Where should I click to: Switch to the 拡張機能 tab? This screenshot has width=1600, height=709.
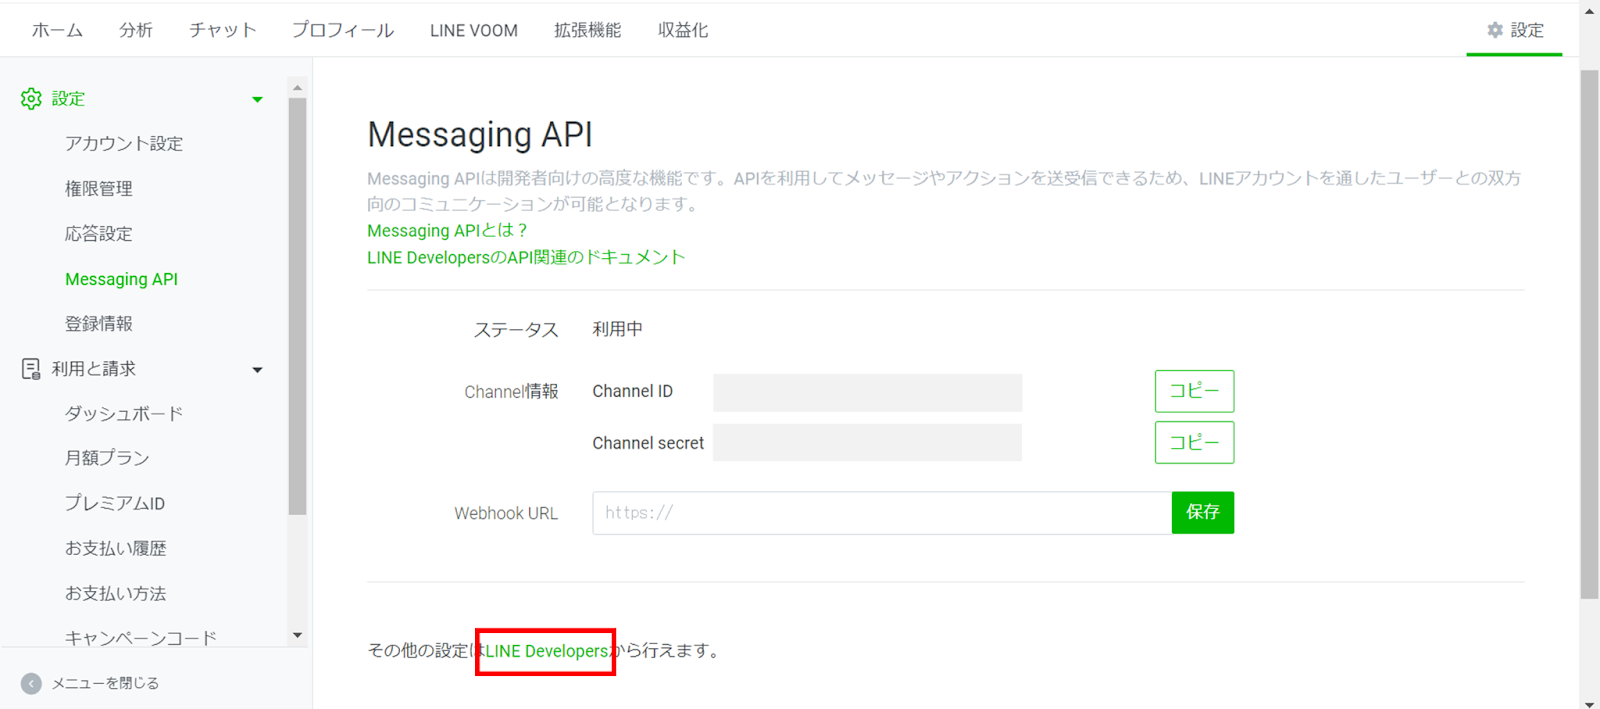click(x=588, y=30)
